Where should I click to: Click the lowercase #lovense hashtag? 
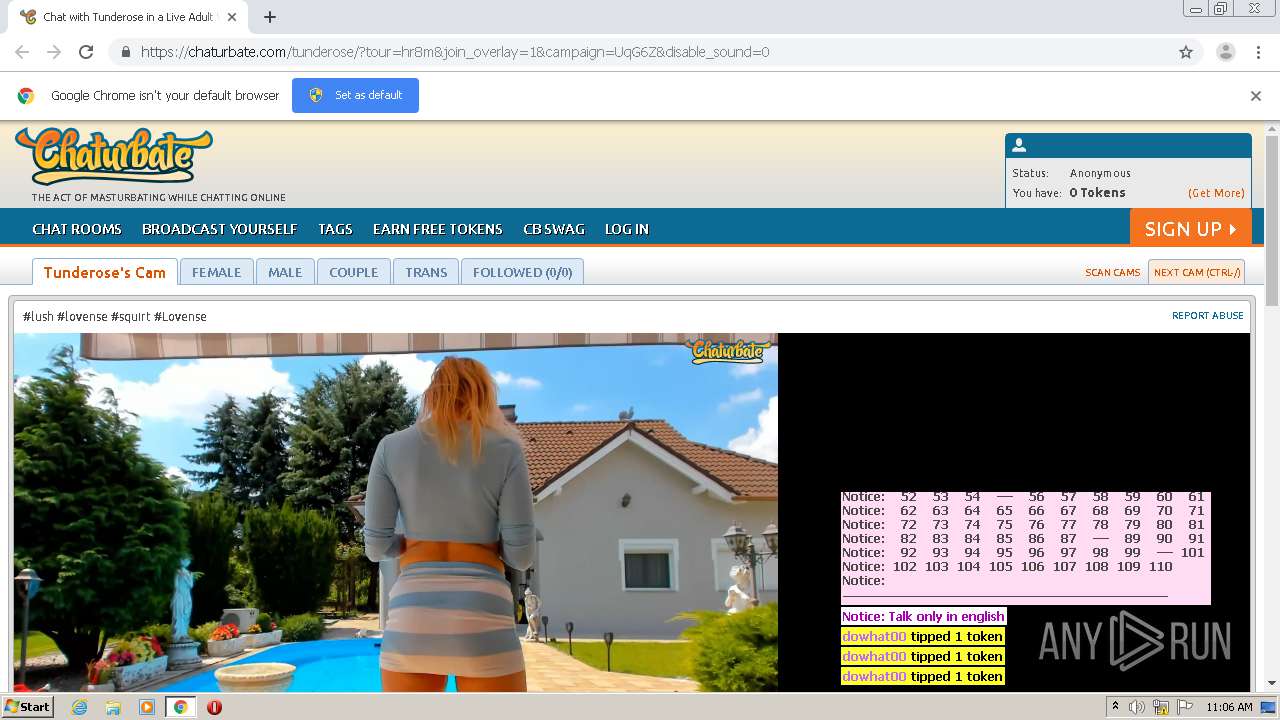point(82,317)
